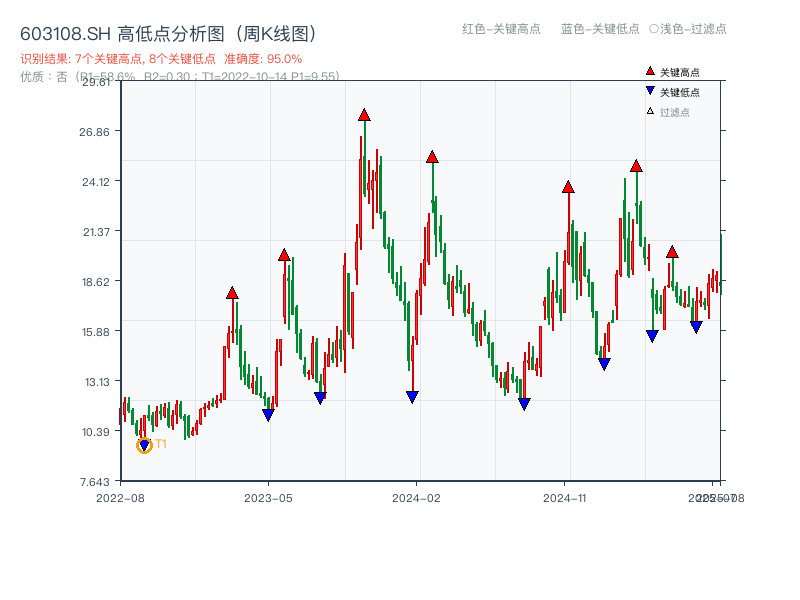Click the highest red key-high marker near the 28 peak
This screenshot has width=800, height=600.
pyautogui.click(x=364, y=116)
